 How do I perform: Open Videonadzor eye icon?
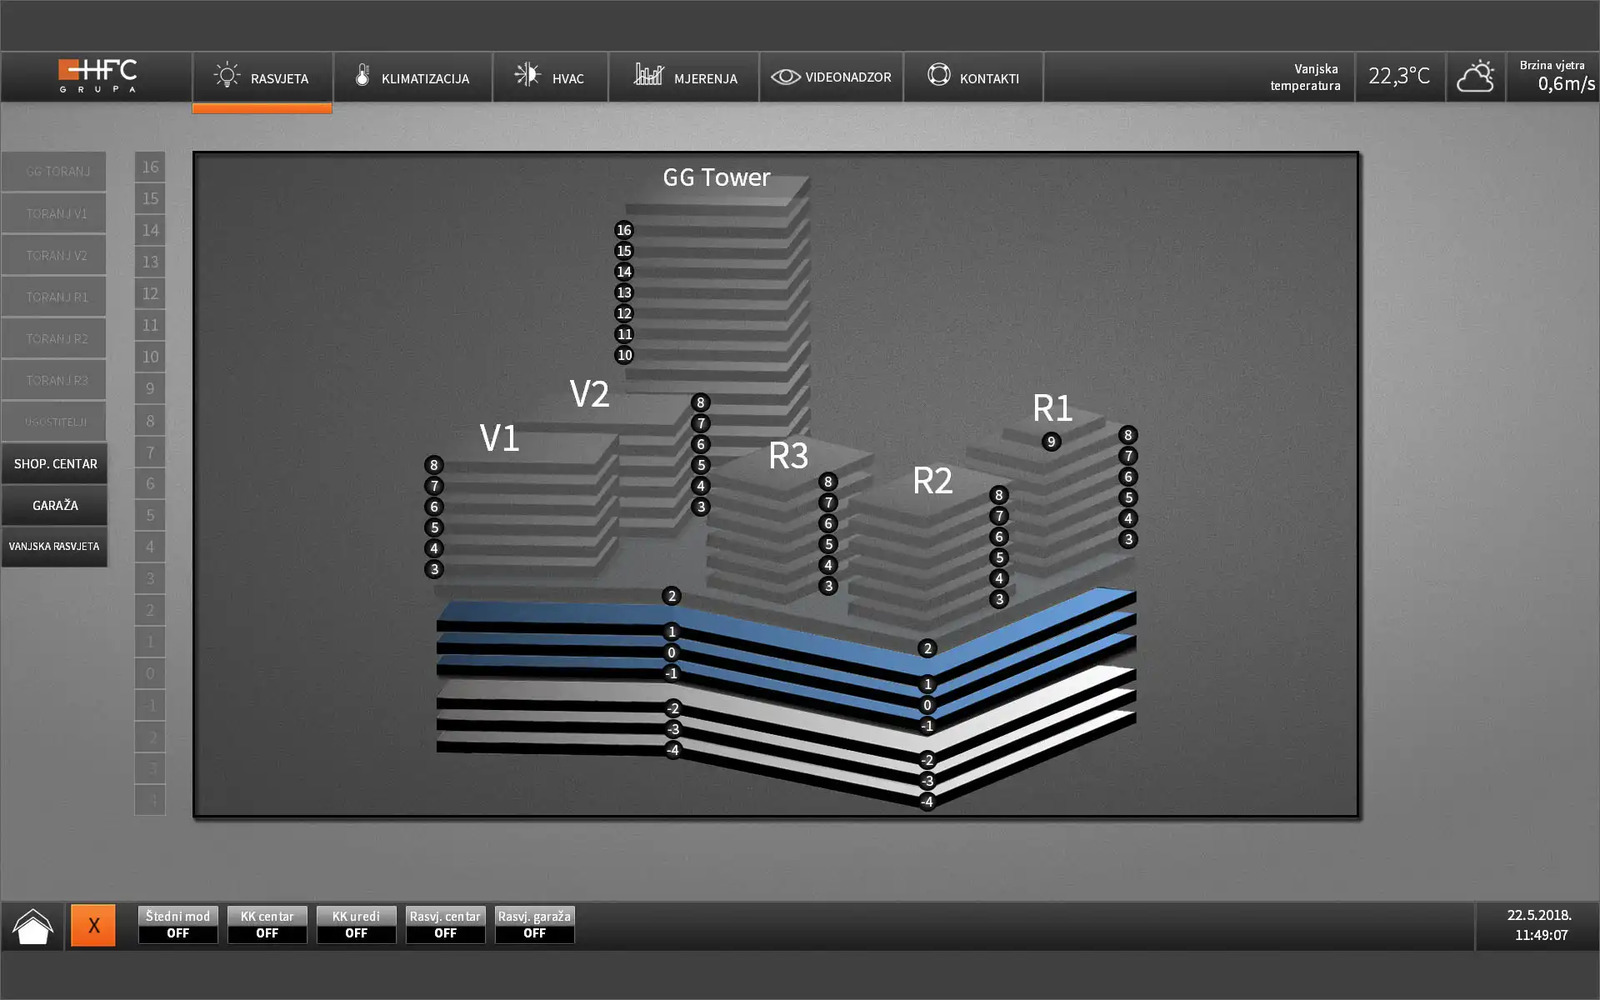tap(786, 77)
